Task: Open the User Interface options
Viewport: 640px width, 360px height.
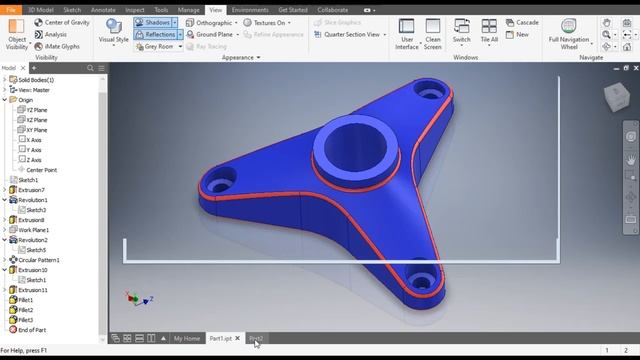Action: tap(407, 34)
